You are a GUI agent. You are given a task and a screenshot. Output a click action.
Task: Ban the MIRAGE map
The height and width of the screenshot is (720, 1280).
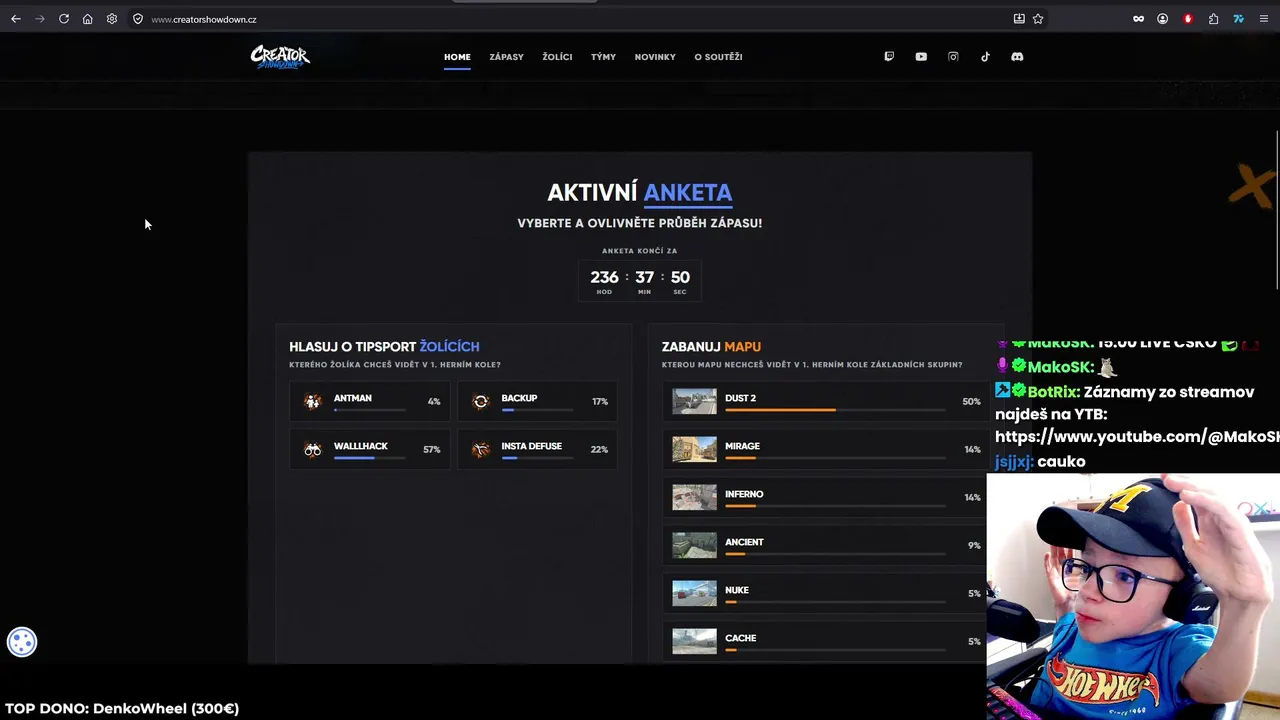[x=825, y=449]
